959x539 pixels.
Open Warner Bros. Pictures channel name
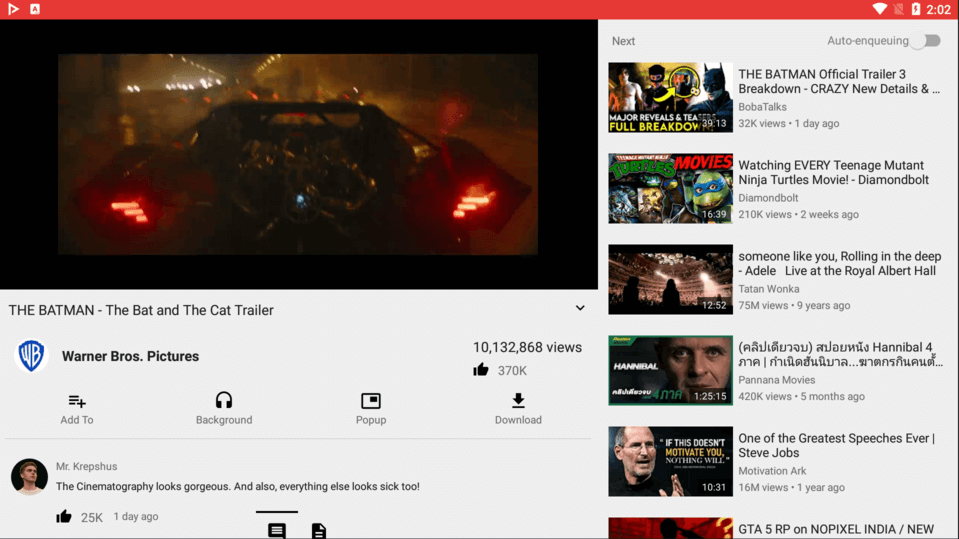(x=130, y=356)
